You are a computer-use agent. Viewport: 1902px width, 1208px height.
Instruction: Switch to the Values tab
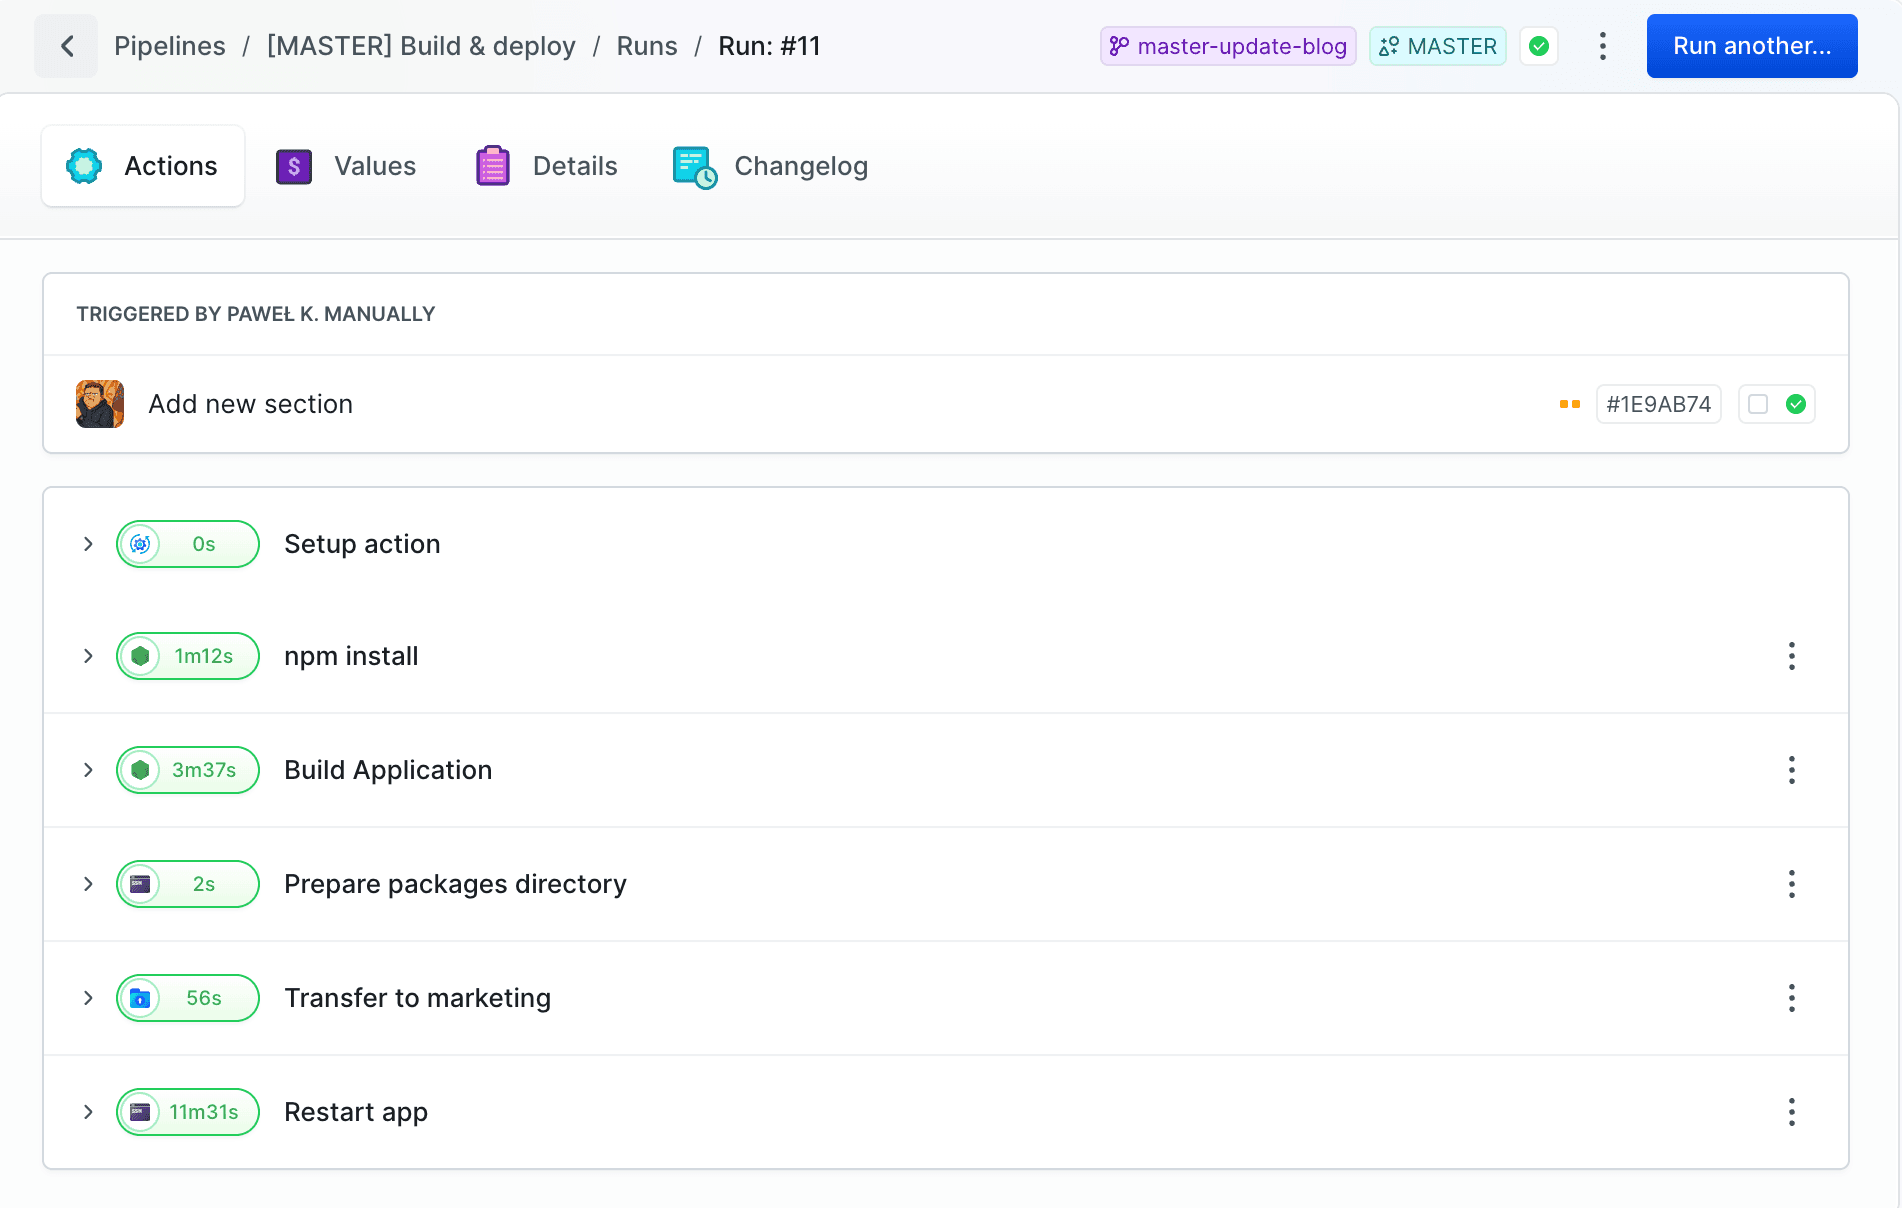(x=346, y=166)
